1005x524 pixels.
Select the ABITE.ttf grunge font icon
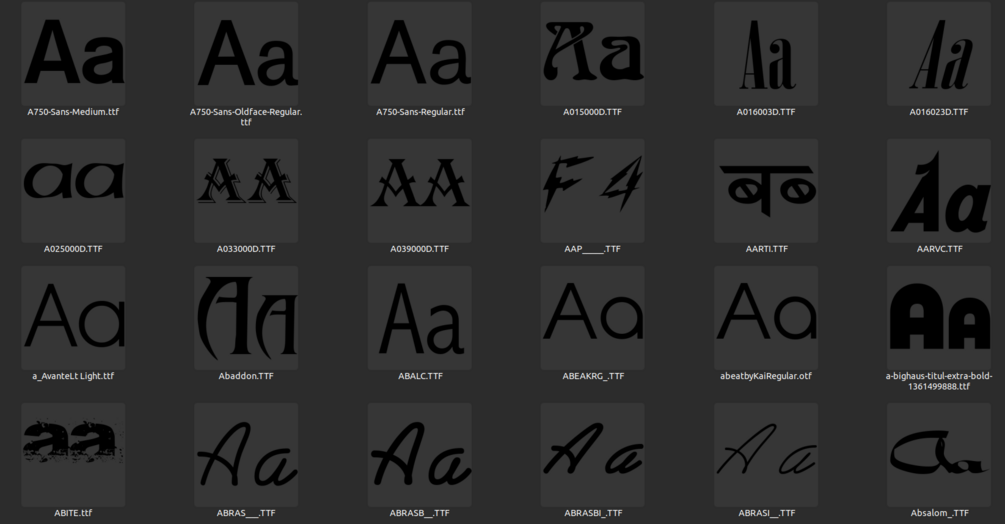tap(73, 455)
